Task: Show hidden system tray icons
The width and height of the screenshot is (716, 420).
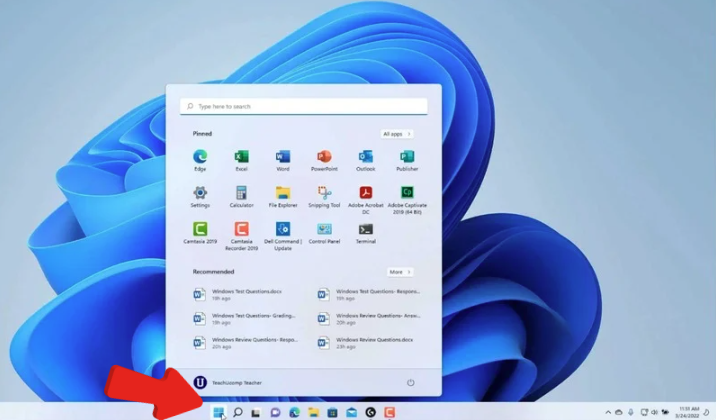Action: click(x=608, y=412)
